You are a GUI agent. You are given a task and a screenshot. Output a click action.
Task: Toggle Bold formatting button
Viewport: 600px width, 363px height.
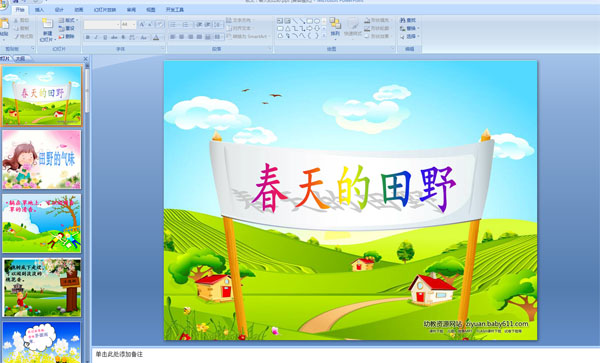click(x=88, y=37)
